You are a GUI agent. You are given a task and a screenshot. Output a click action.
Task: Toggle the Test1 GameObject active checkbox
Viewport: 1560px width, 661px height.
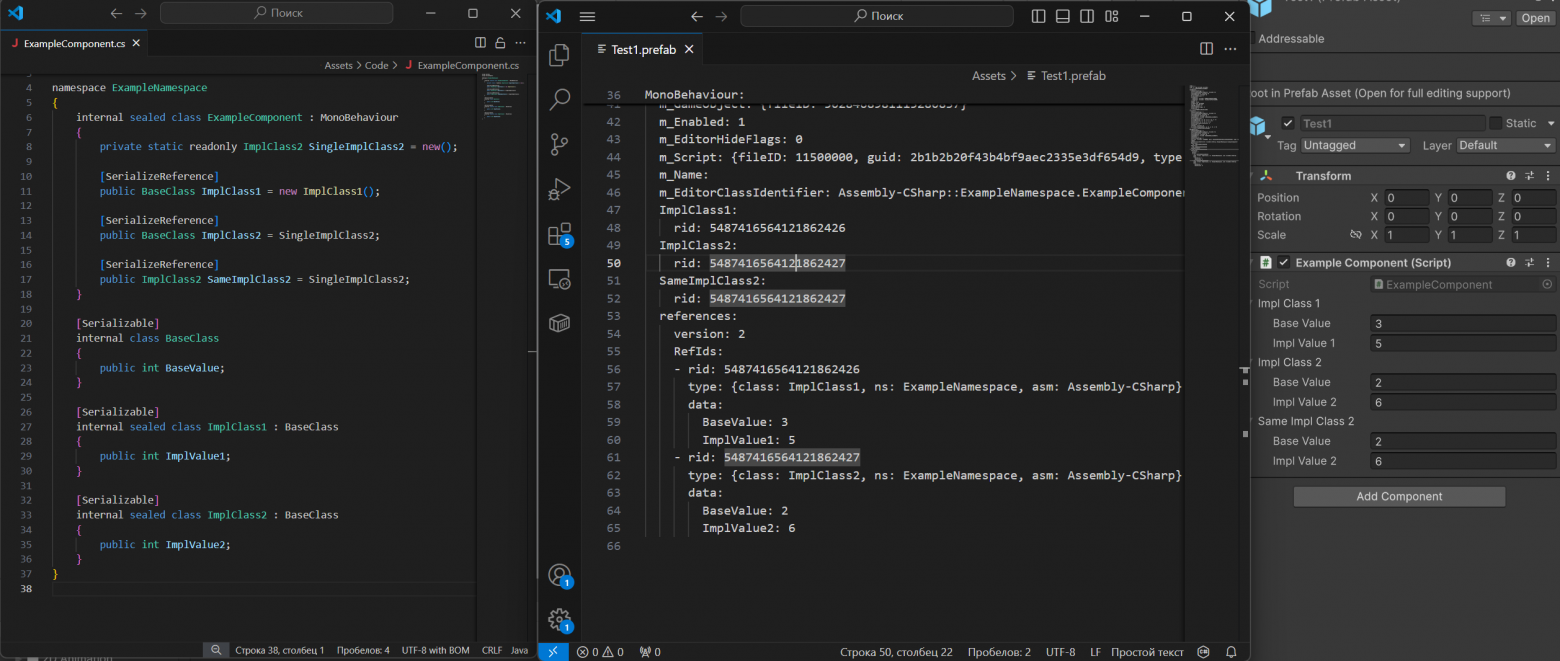coord(1288,123)
